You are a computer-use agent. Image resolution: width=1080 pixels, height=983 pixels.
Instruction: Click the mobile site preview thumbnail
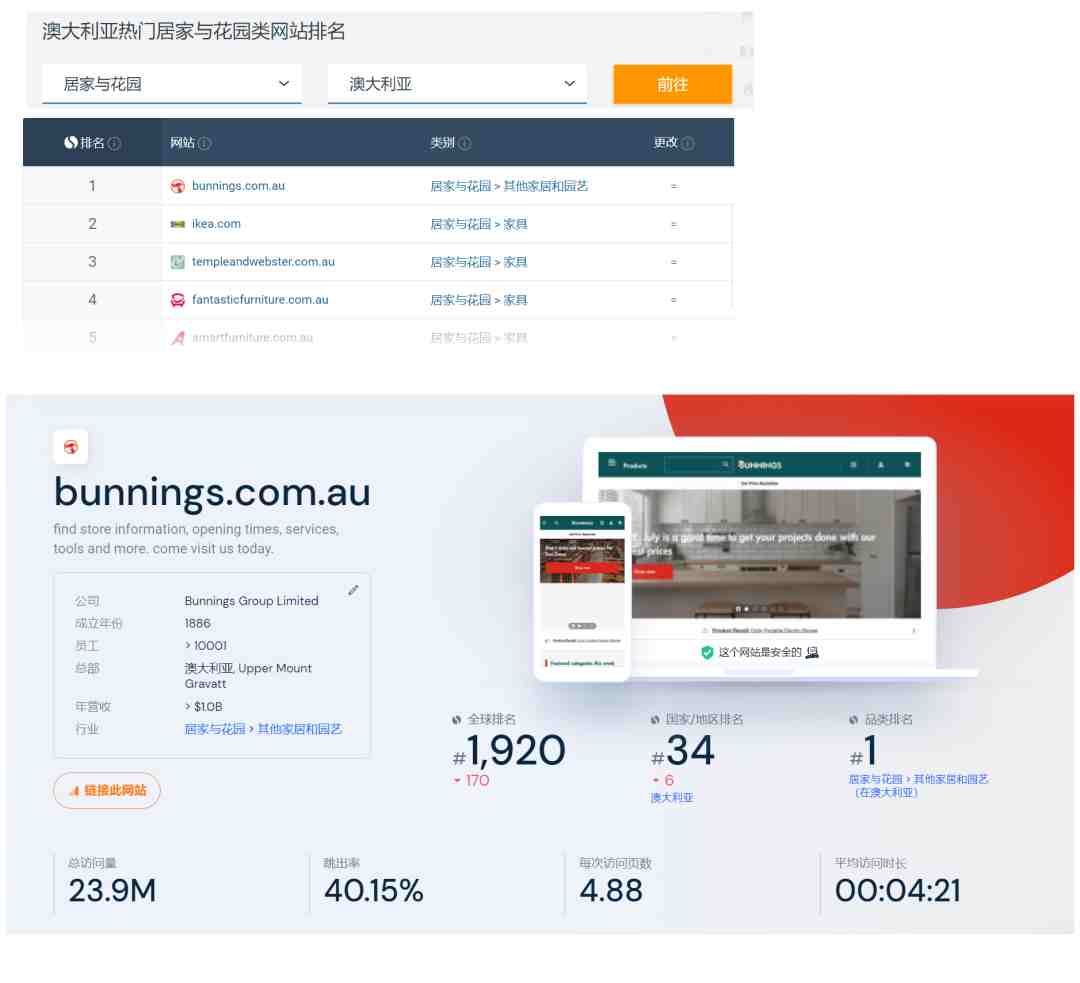tap(582, 592)
